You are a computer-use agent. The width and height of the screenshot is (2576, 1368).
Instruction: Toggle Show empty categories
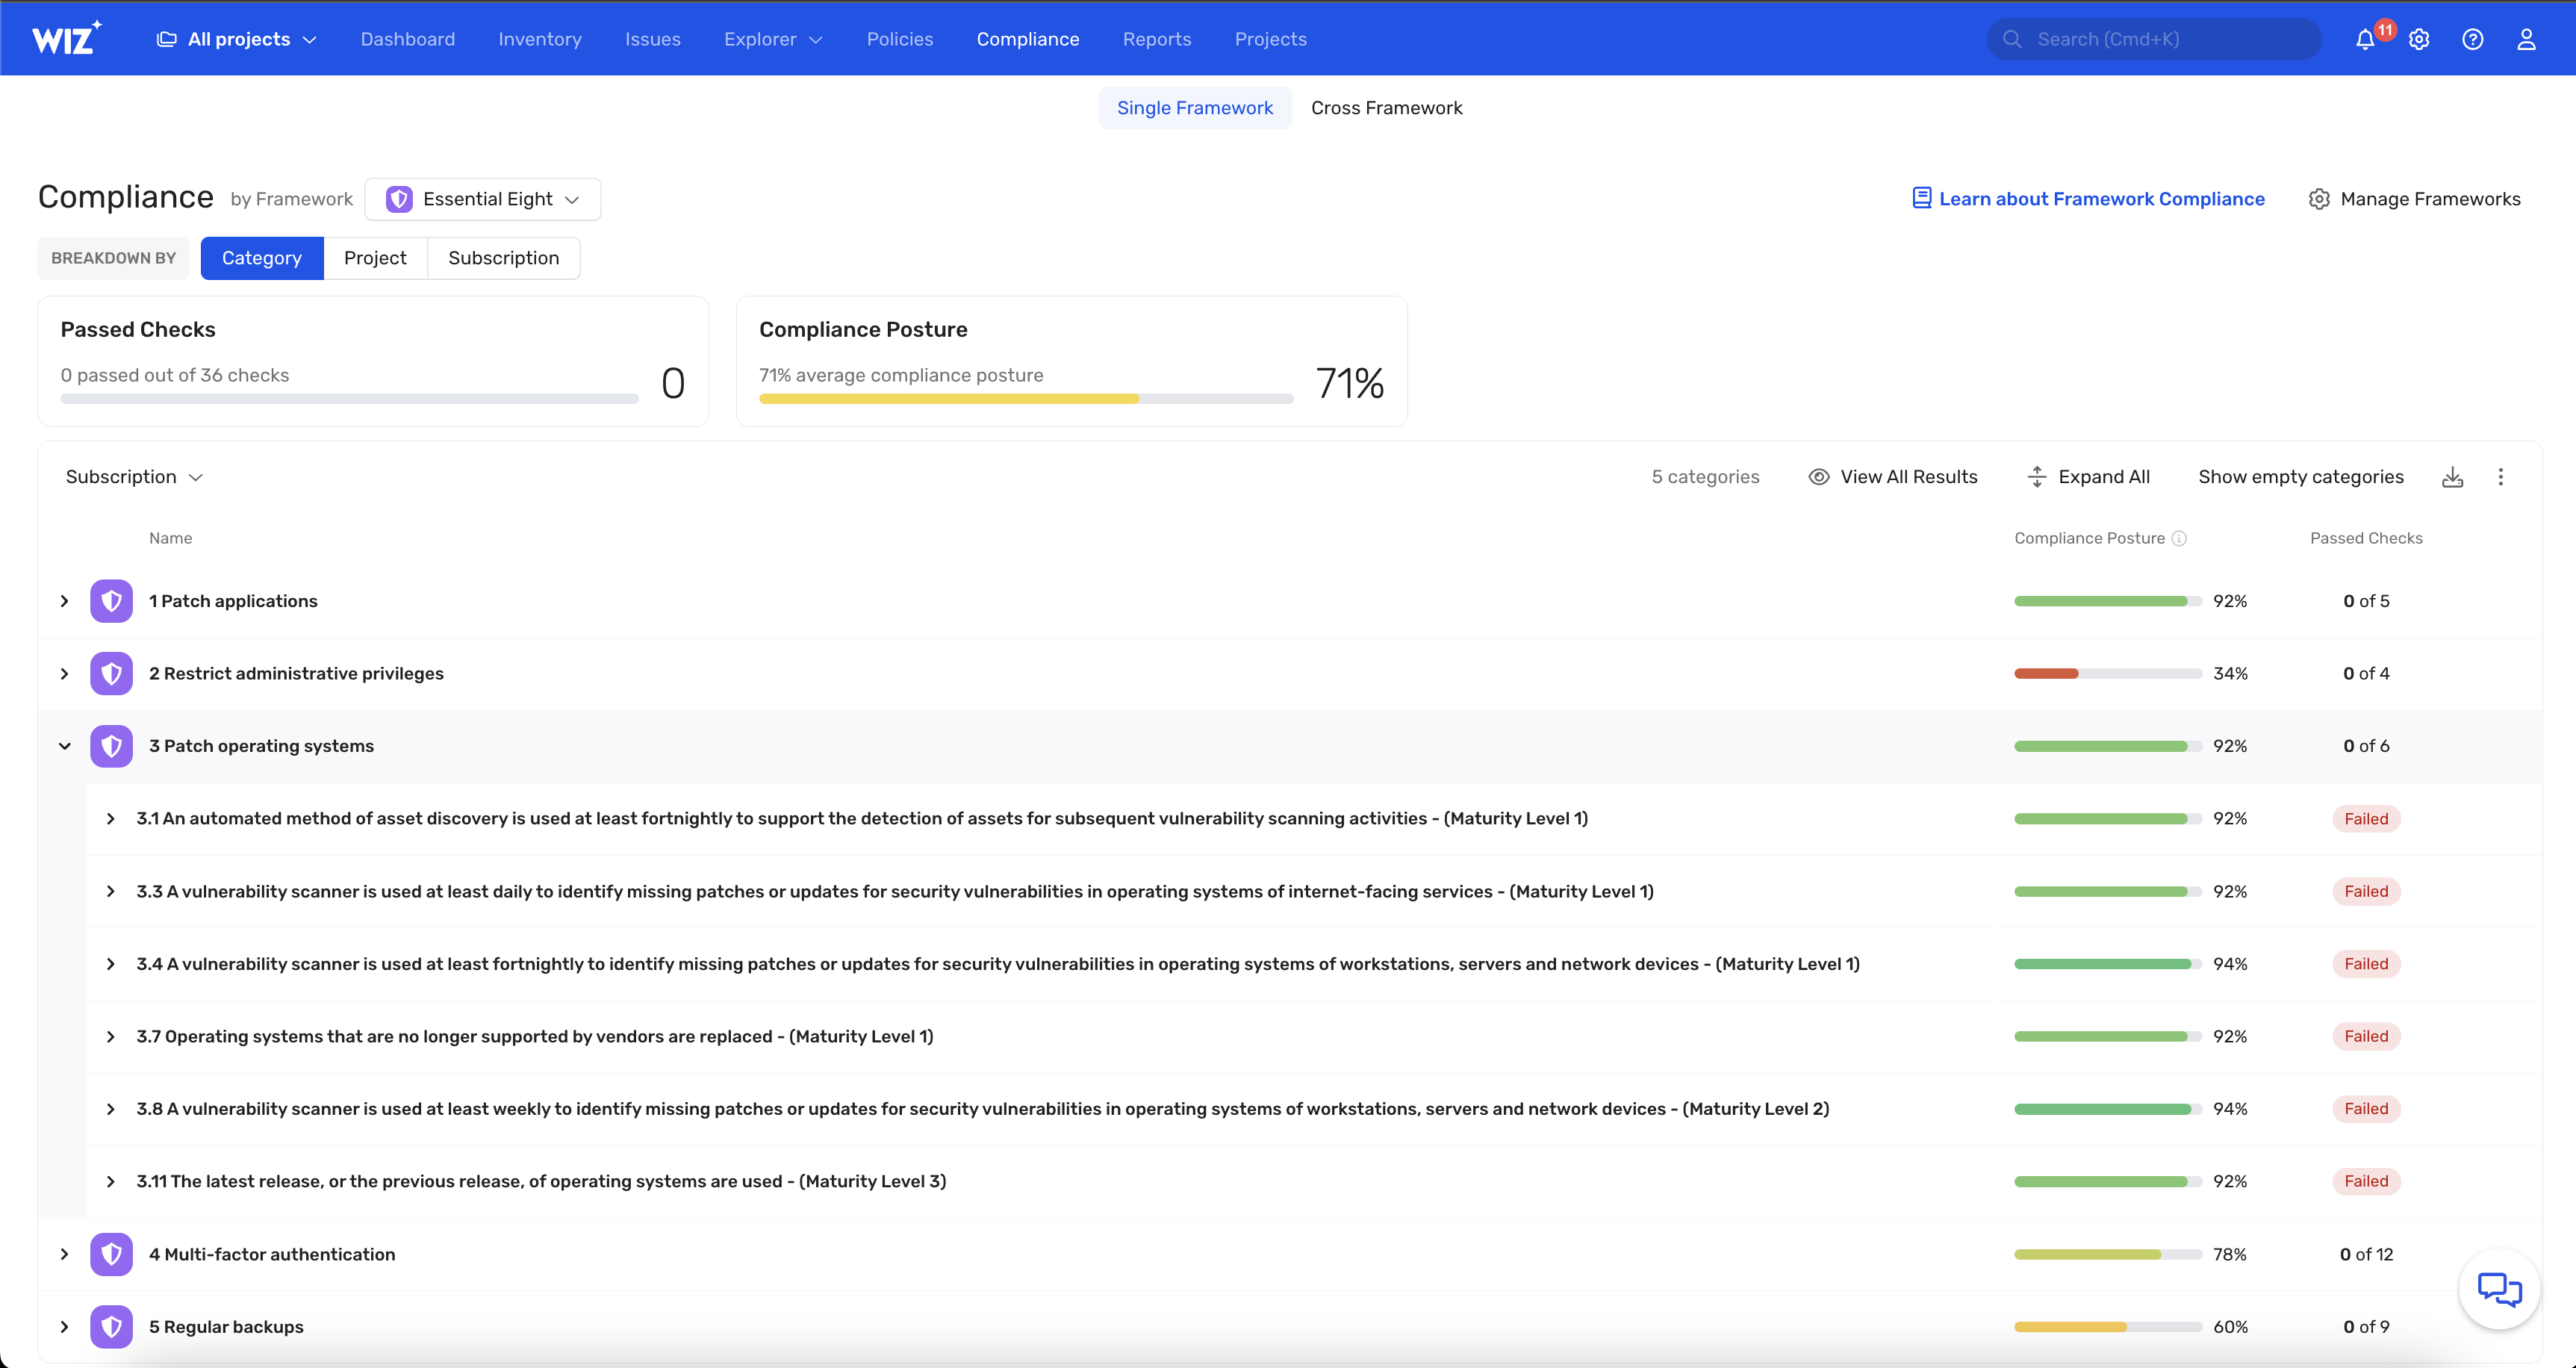(2301, 477)
